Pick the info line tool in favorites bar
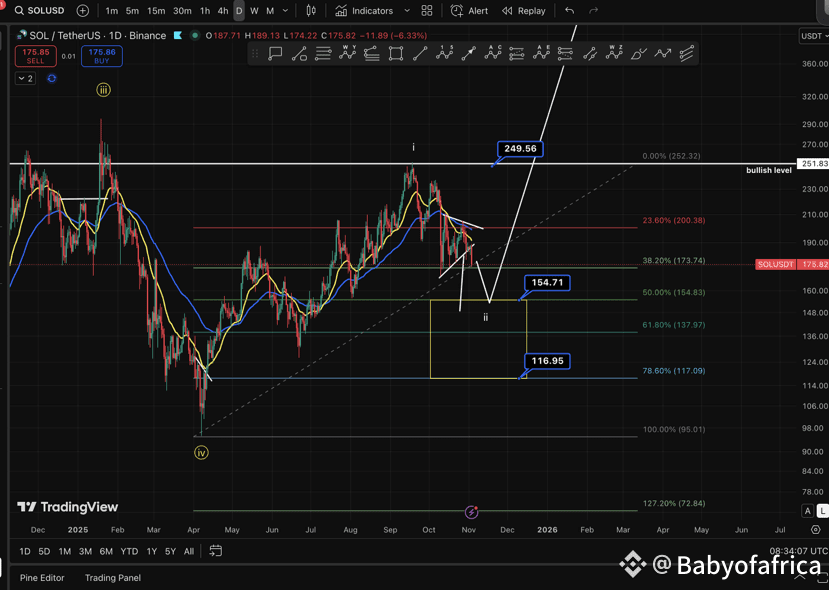Screen dimensions: 829x590 pos(299,53)
